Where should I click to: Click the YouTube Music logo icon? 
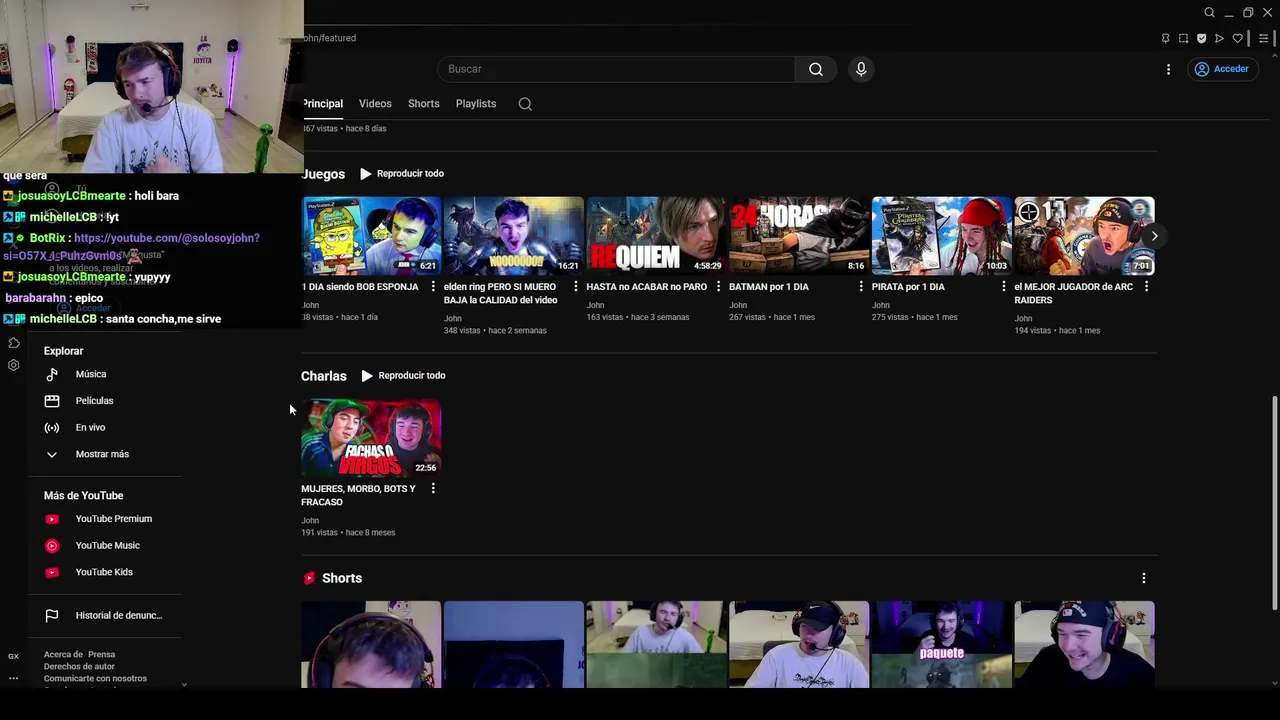point(52,546)
